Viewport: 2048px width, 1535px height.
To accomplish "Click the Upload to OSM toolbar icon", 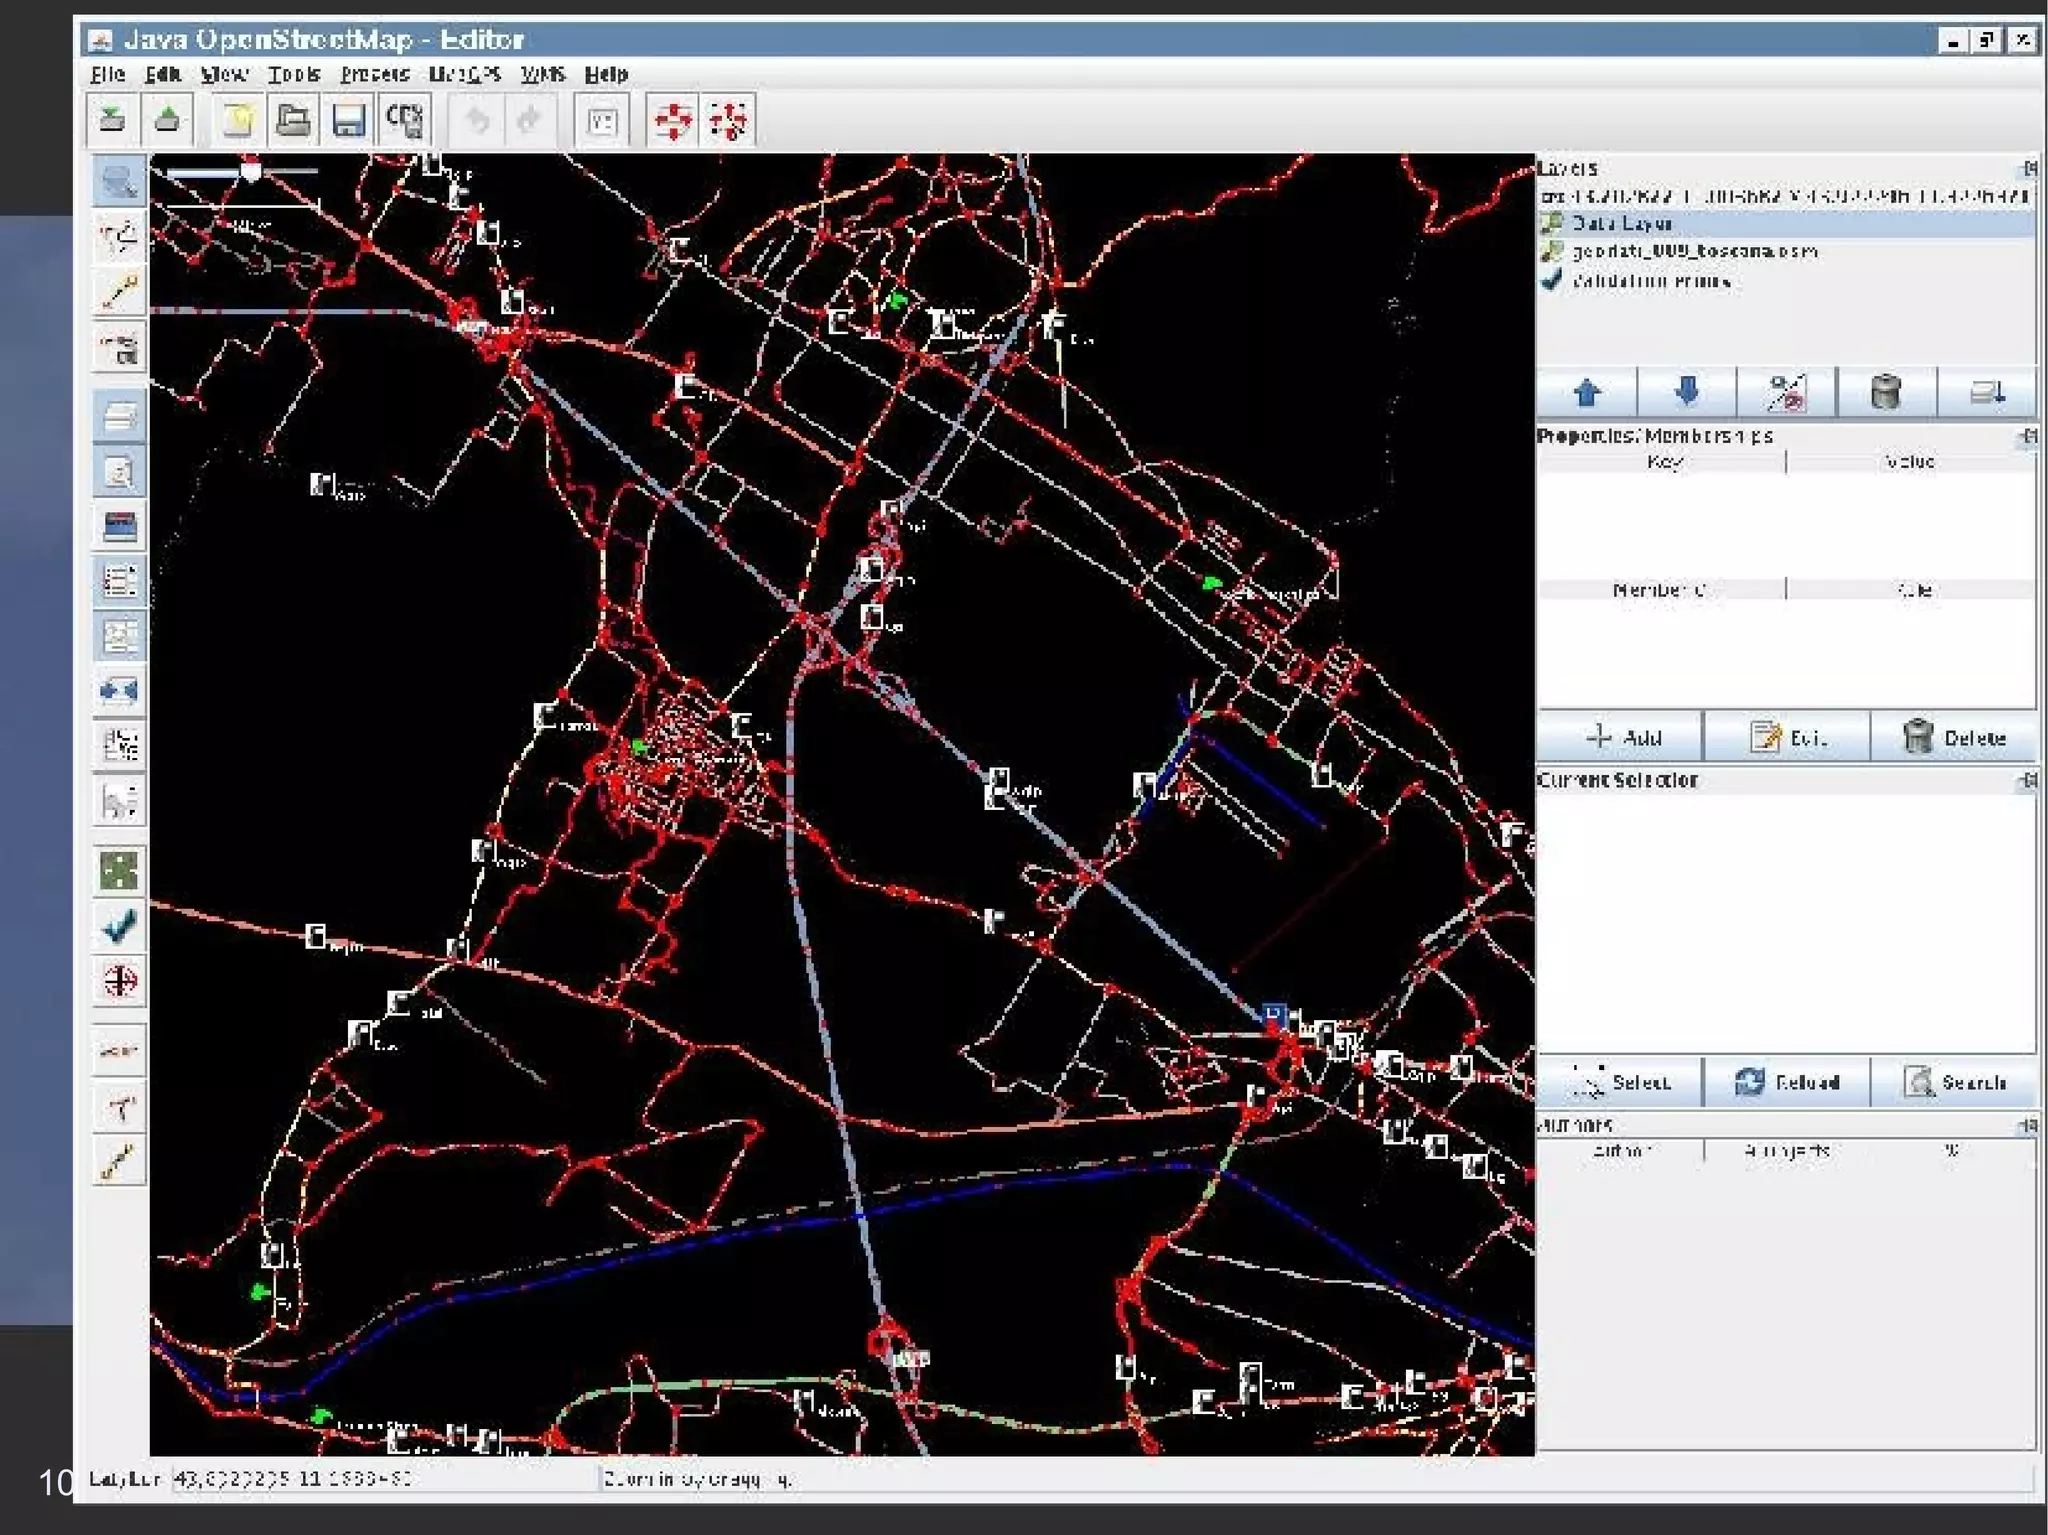I will tap(167, 121).
